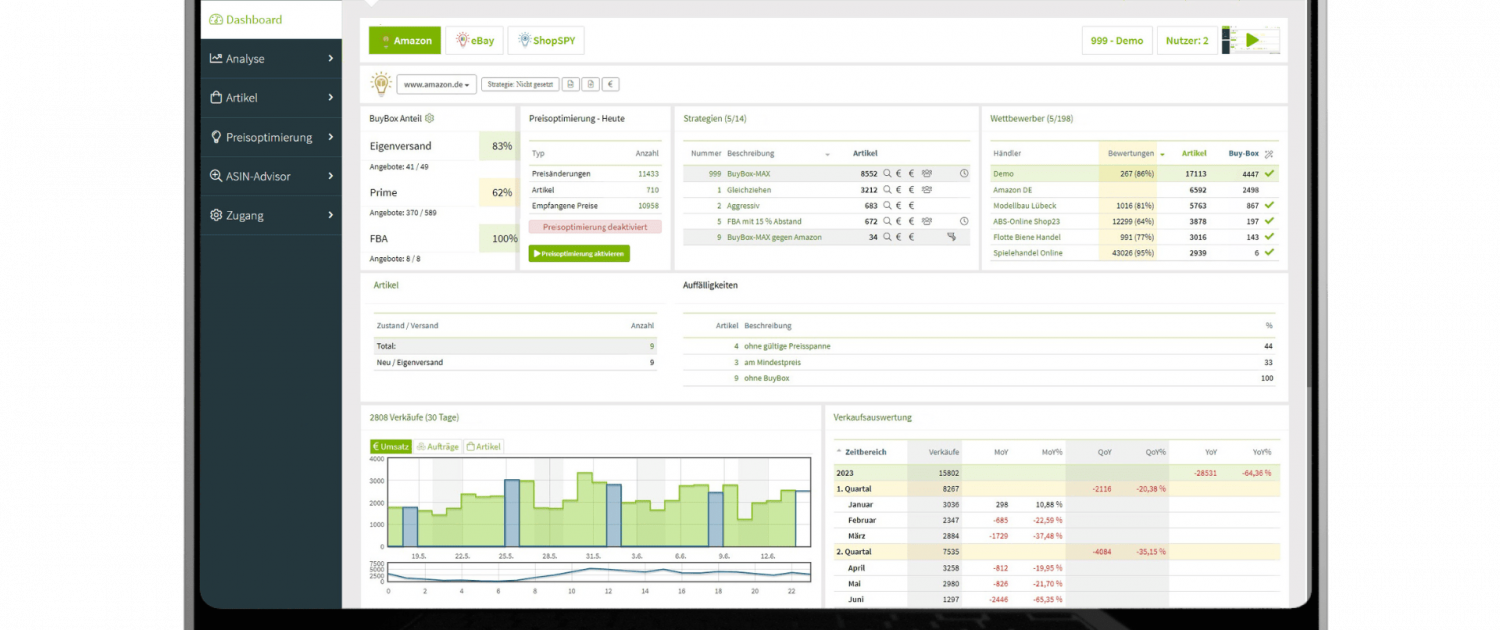
Task: Open the Gleichziehen strategy link
Action: [750, 189]
